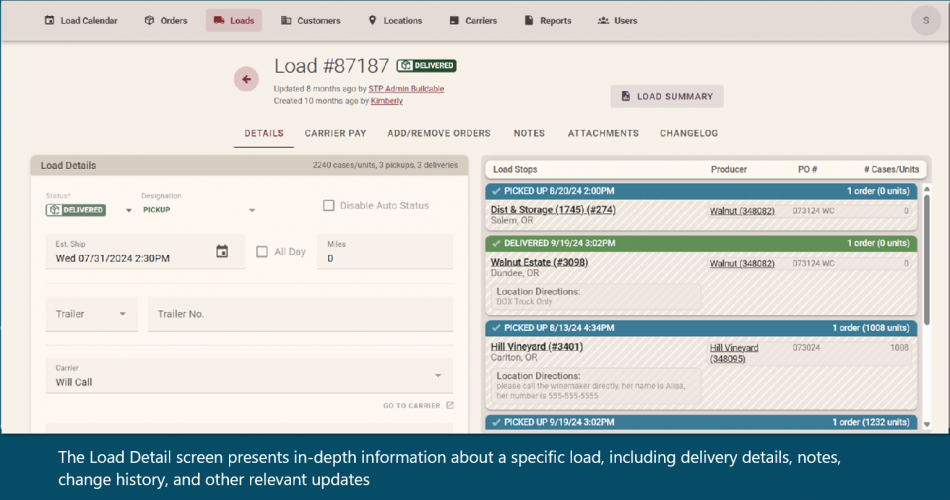The height and width of the screenshot is (500, 950).
Task: Click the Picked Up 9/19/24 3:02PM header
Action: pos(701,422)
